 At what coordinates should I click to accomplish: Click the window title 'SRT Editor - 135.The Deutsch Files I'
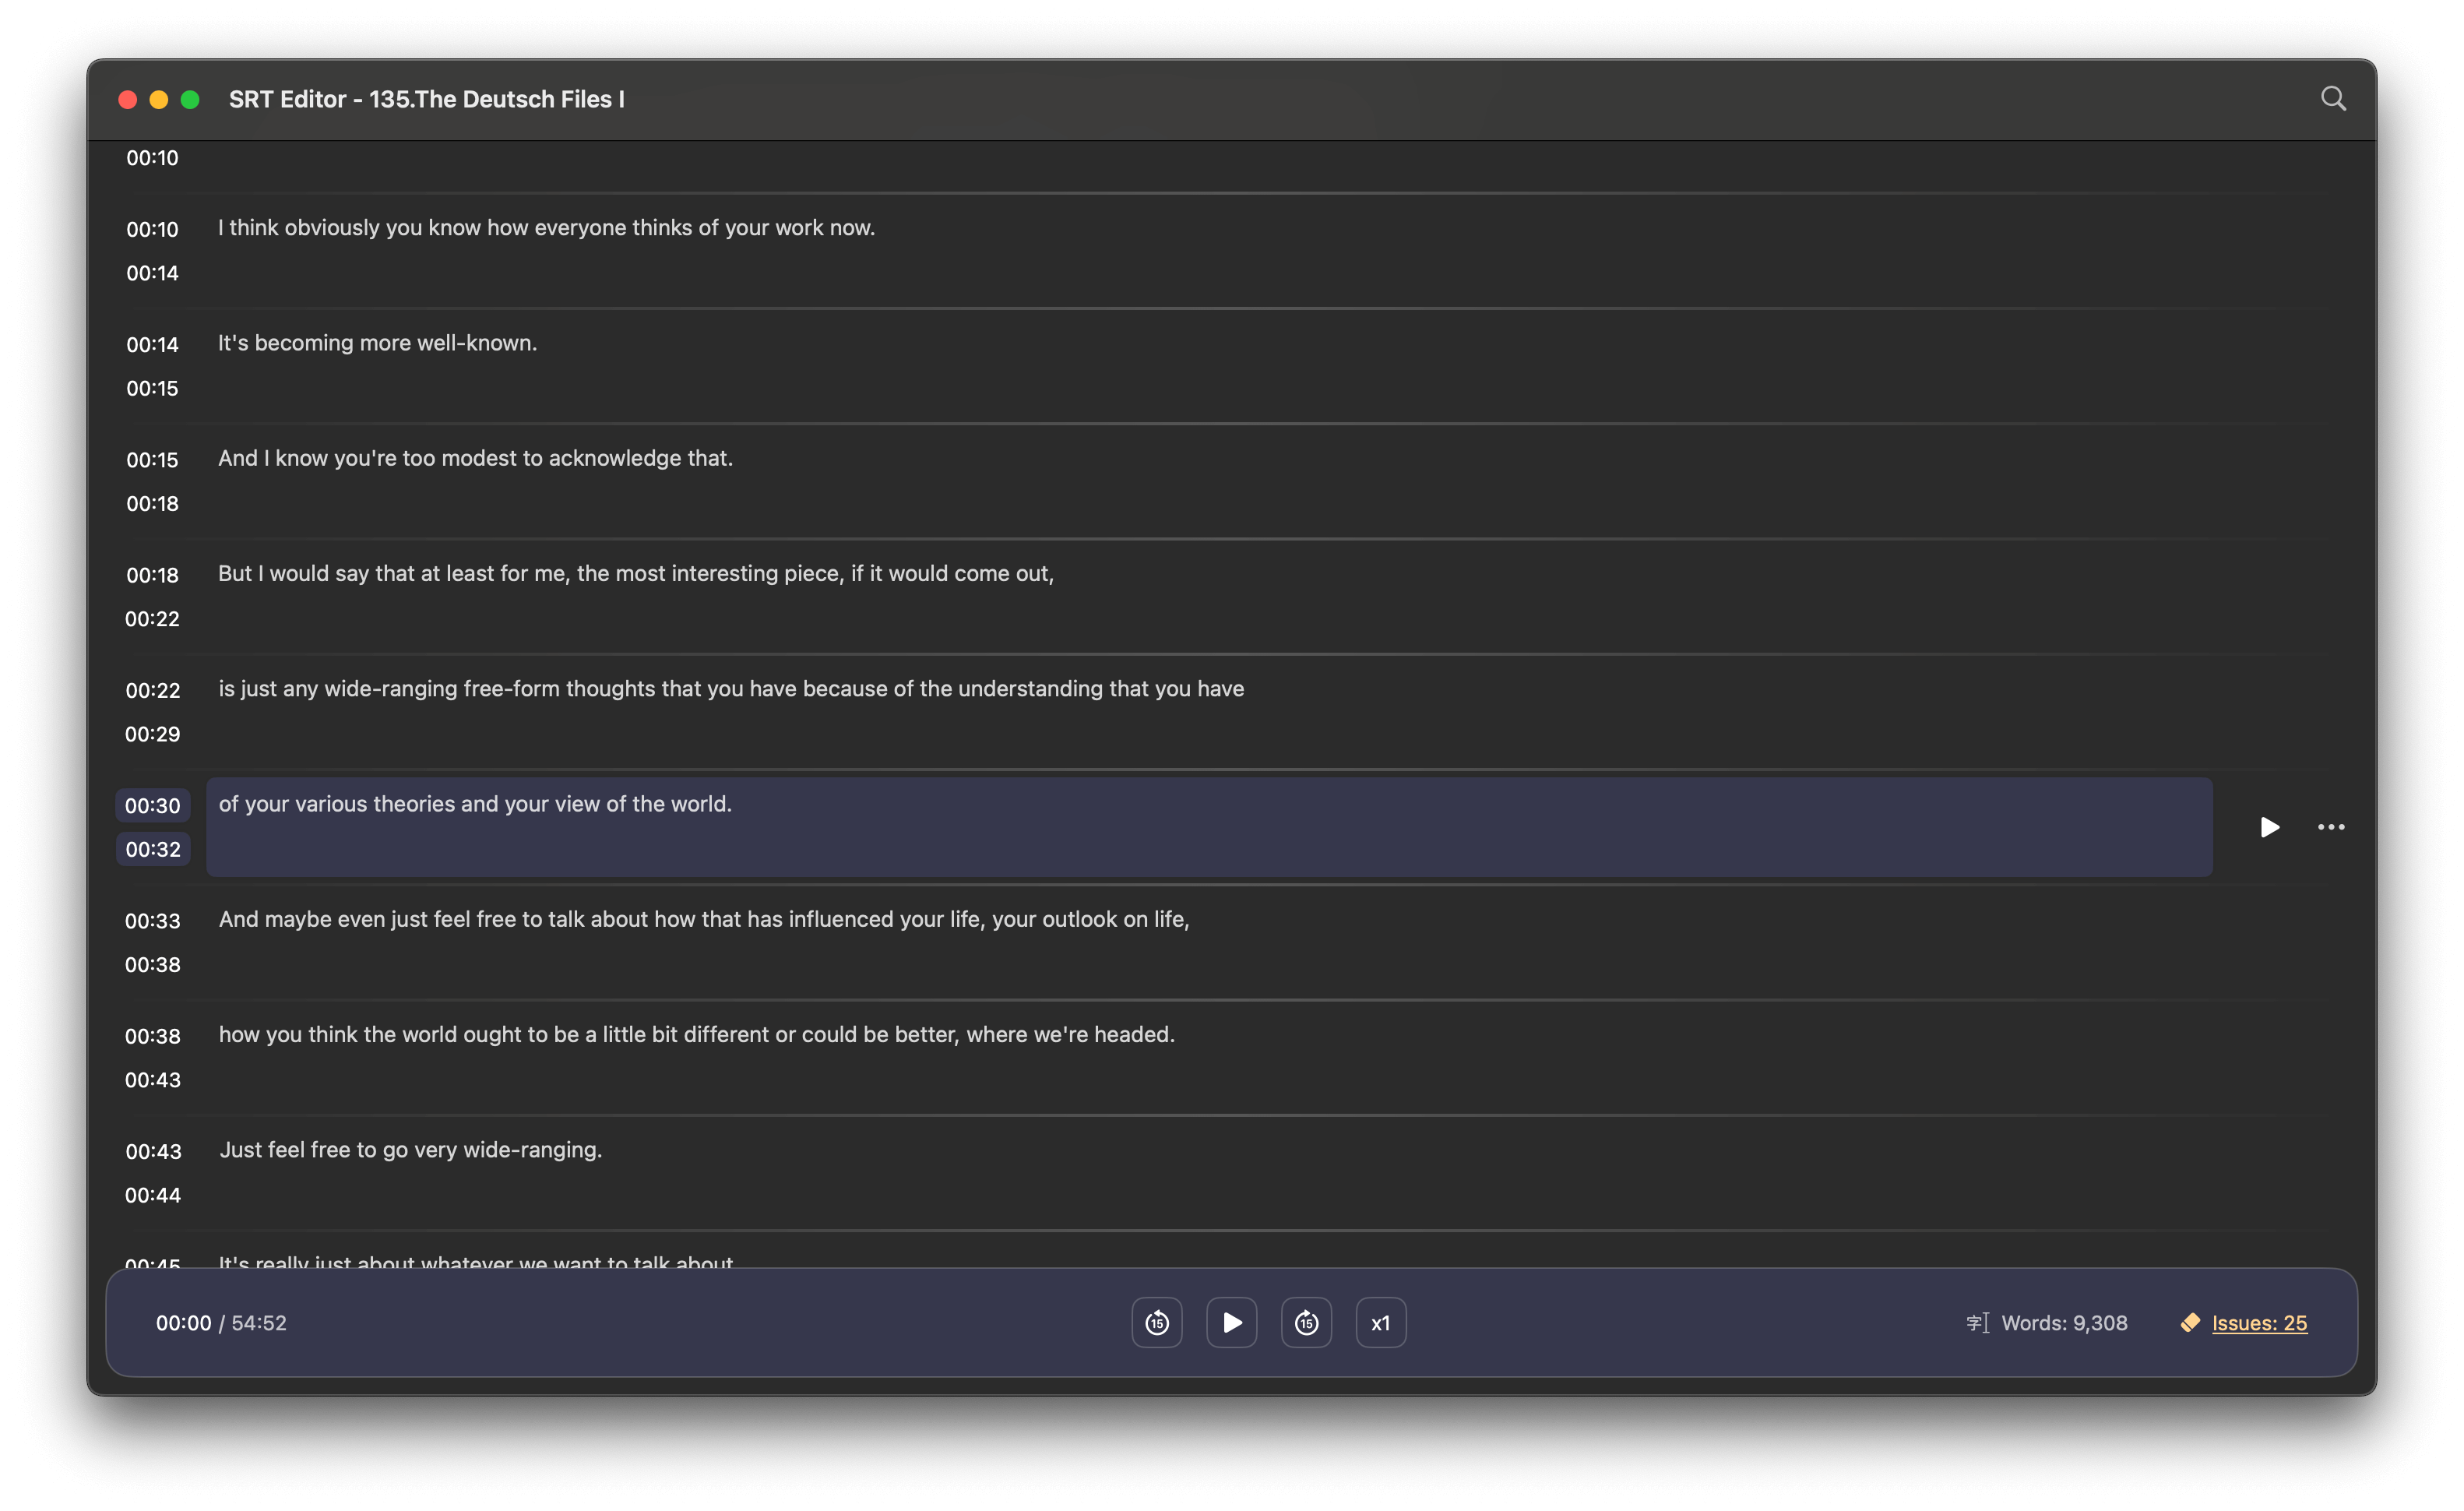(x=427, y=99)
